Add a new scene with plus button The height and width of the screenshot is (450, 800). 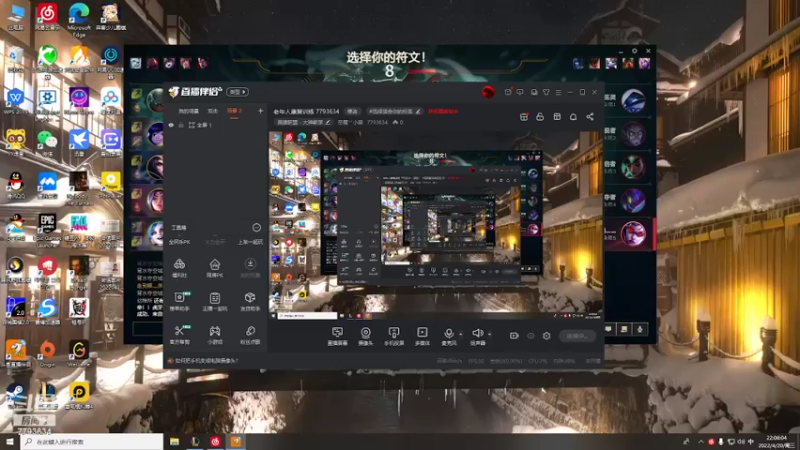tap(260, 111)
